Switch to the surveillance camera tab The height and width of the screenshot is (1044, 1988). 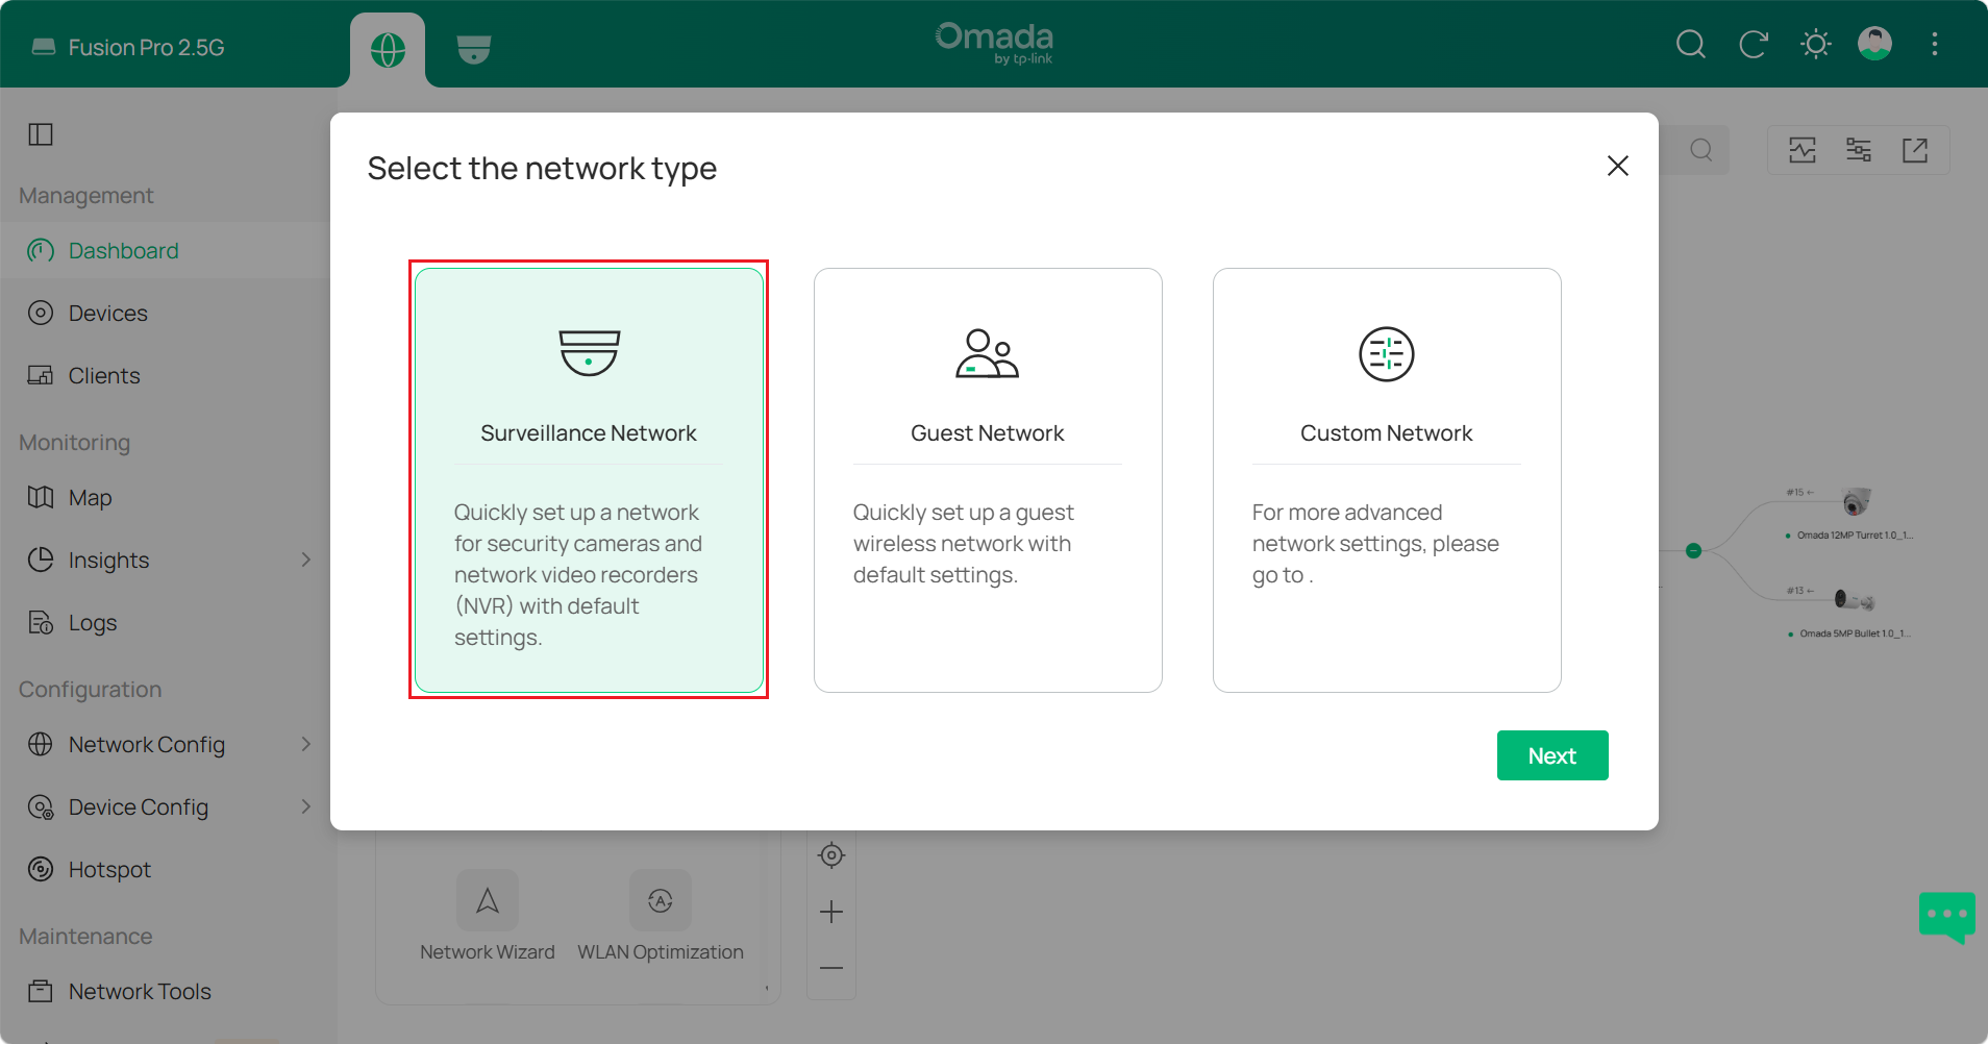coord(474,49)
